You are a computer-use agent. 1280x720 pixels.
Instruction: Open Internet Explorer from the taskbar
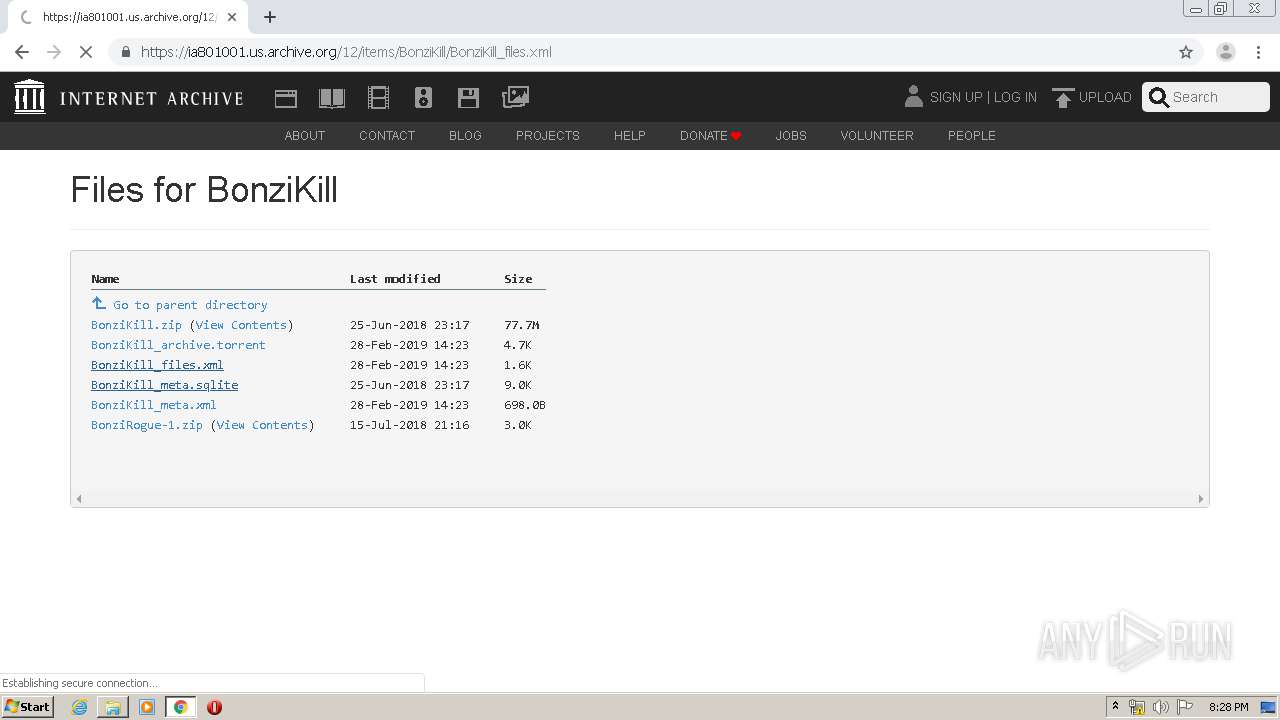[79, 707]
